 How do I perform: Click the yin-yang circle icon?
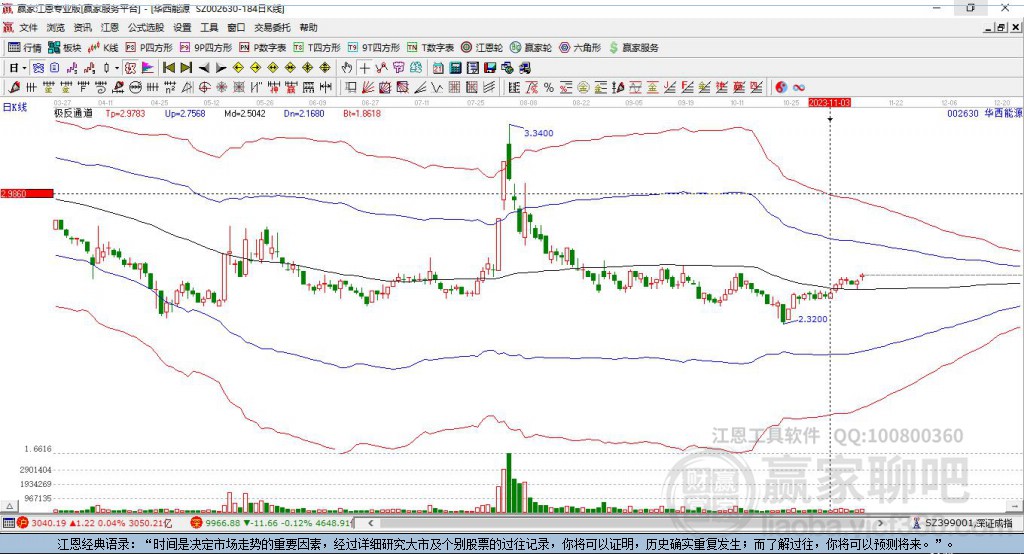click(x=781, y=87)
